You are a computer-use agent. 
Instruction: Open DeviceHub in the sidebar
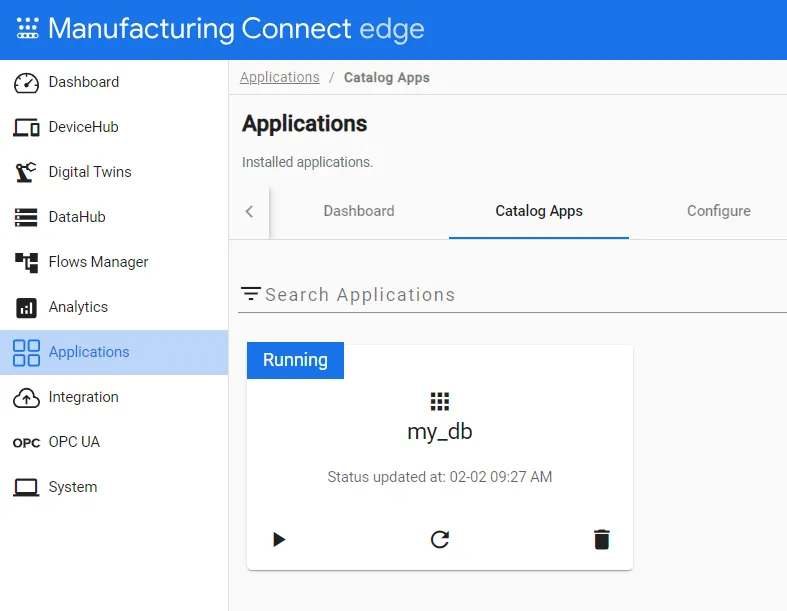click(x=114, y=127)
